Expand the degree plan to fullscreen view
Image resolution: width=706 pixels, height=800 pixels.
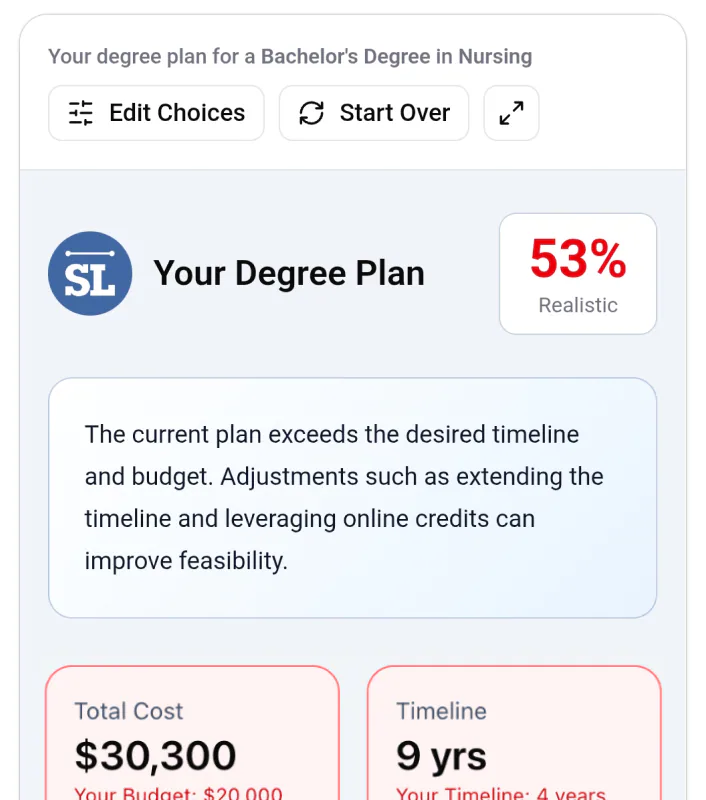coord(511,113)
